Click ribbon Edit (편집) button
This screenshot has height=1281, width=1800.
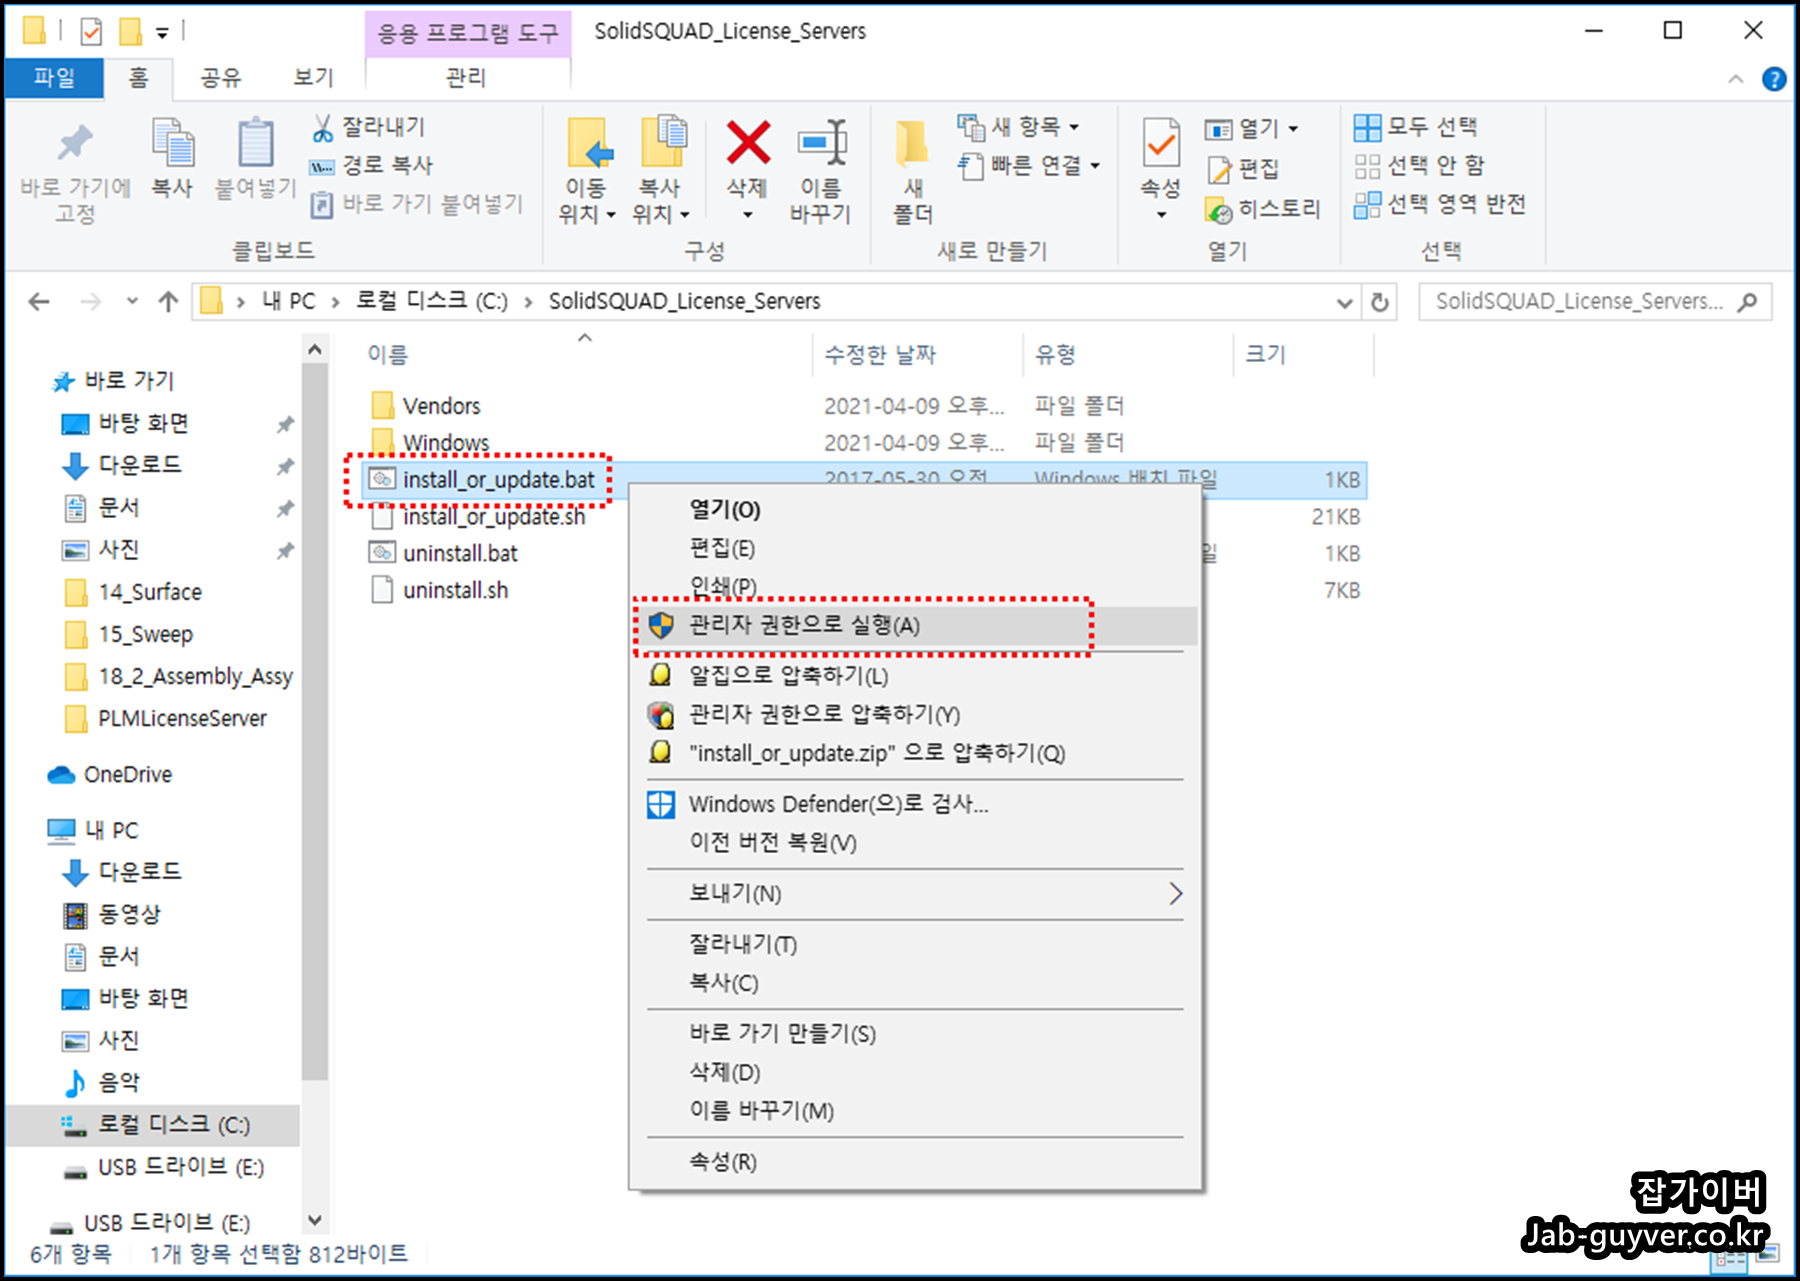1243,168
